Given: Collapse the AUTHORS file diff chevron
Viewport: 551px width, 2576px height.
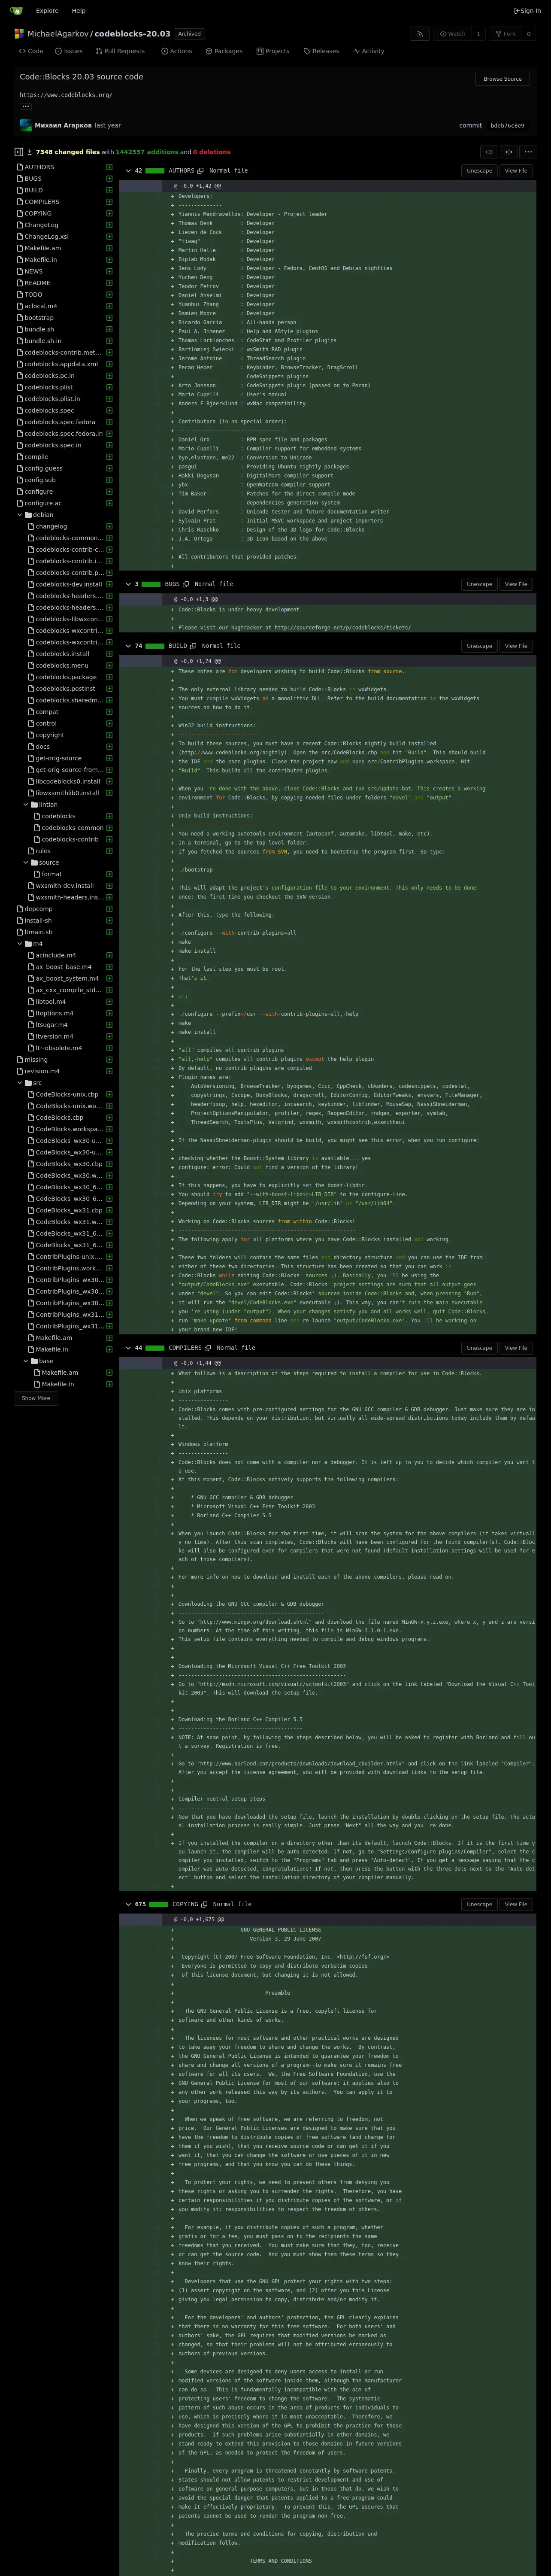Looking at the screenshot, I should pos(128,171).
